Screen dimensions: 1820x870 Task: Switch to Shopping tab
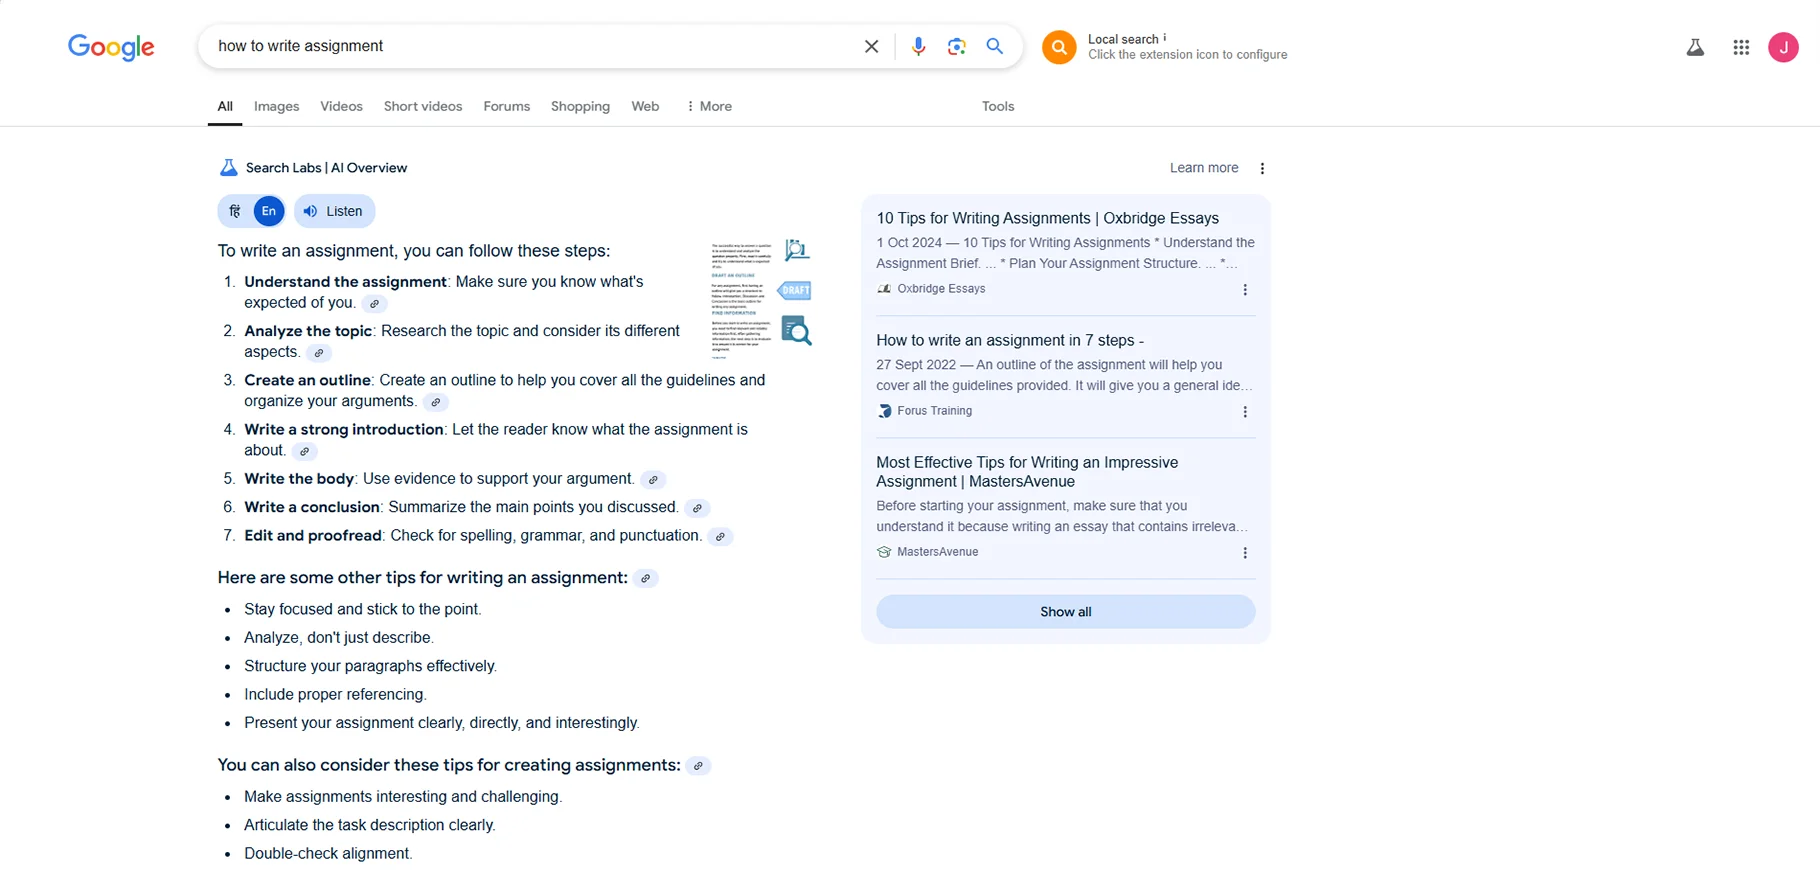[580, 106]
